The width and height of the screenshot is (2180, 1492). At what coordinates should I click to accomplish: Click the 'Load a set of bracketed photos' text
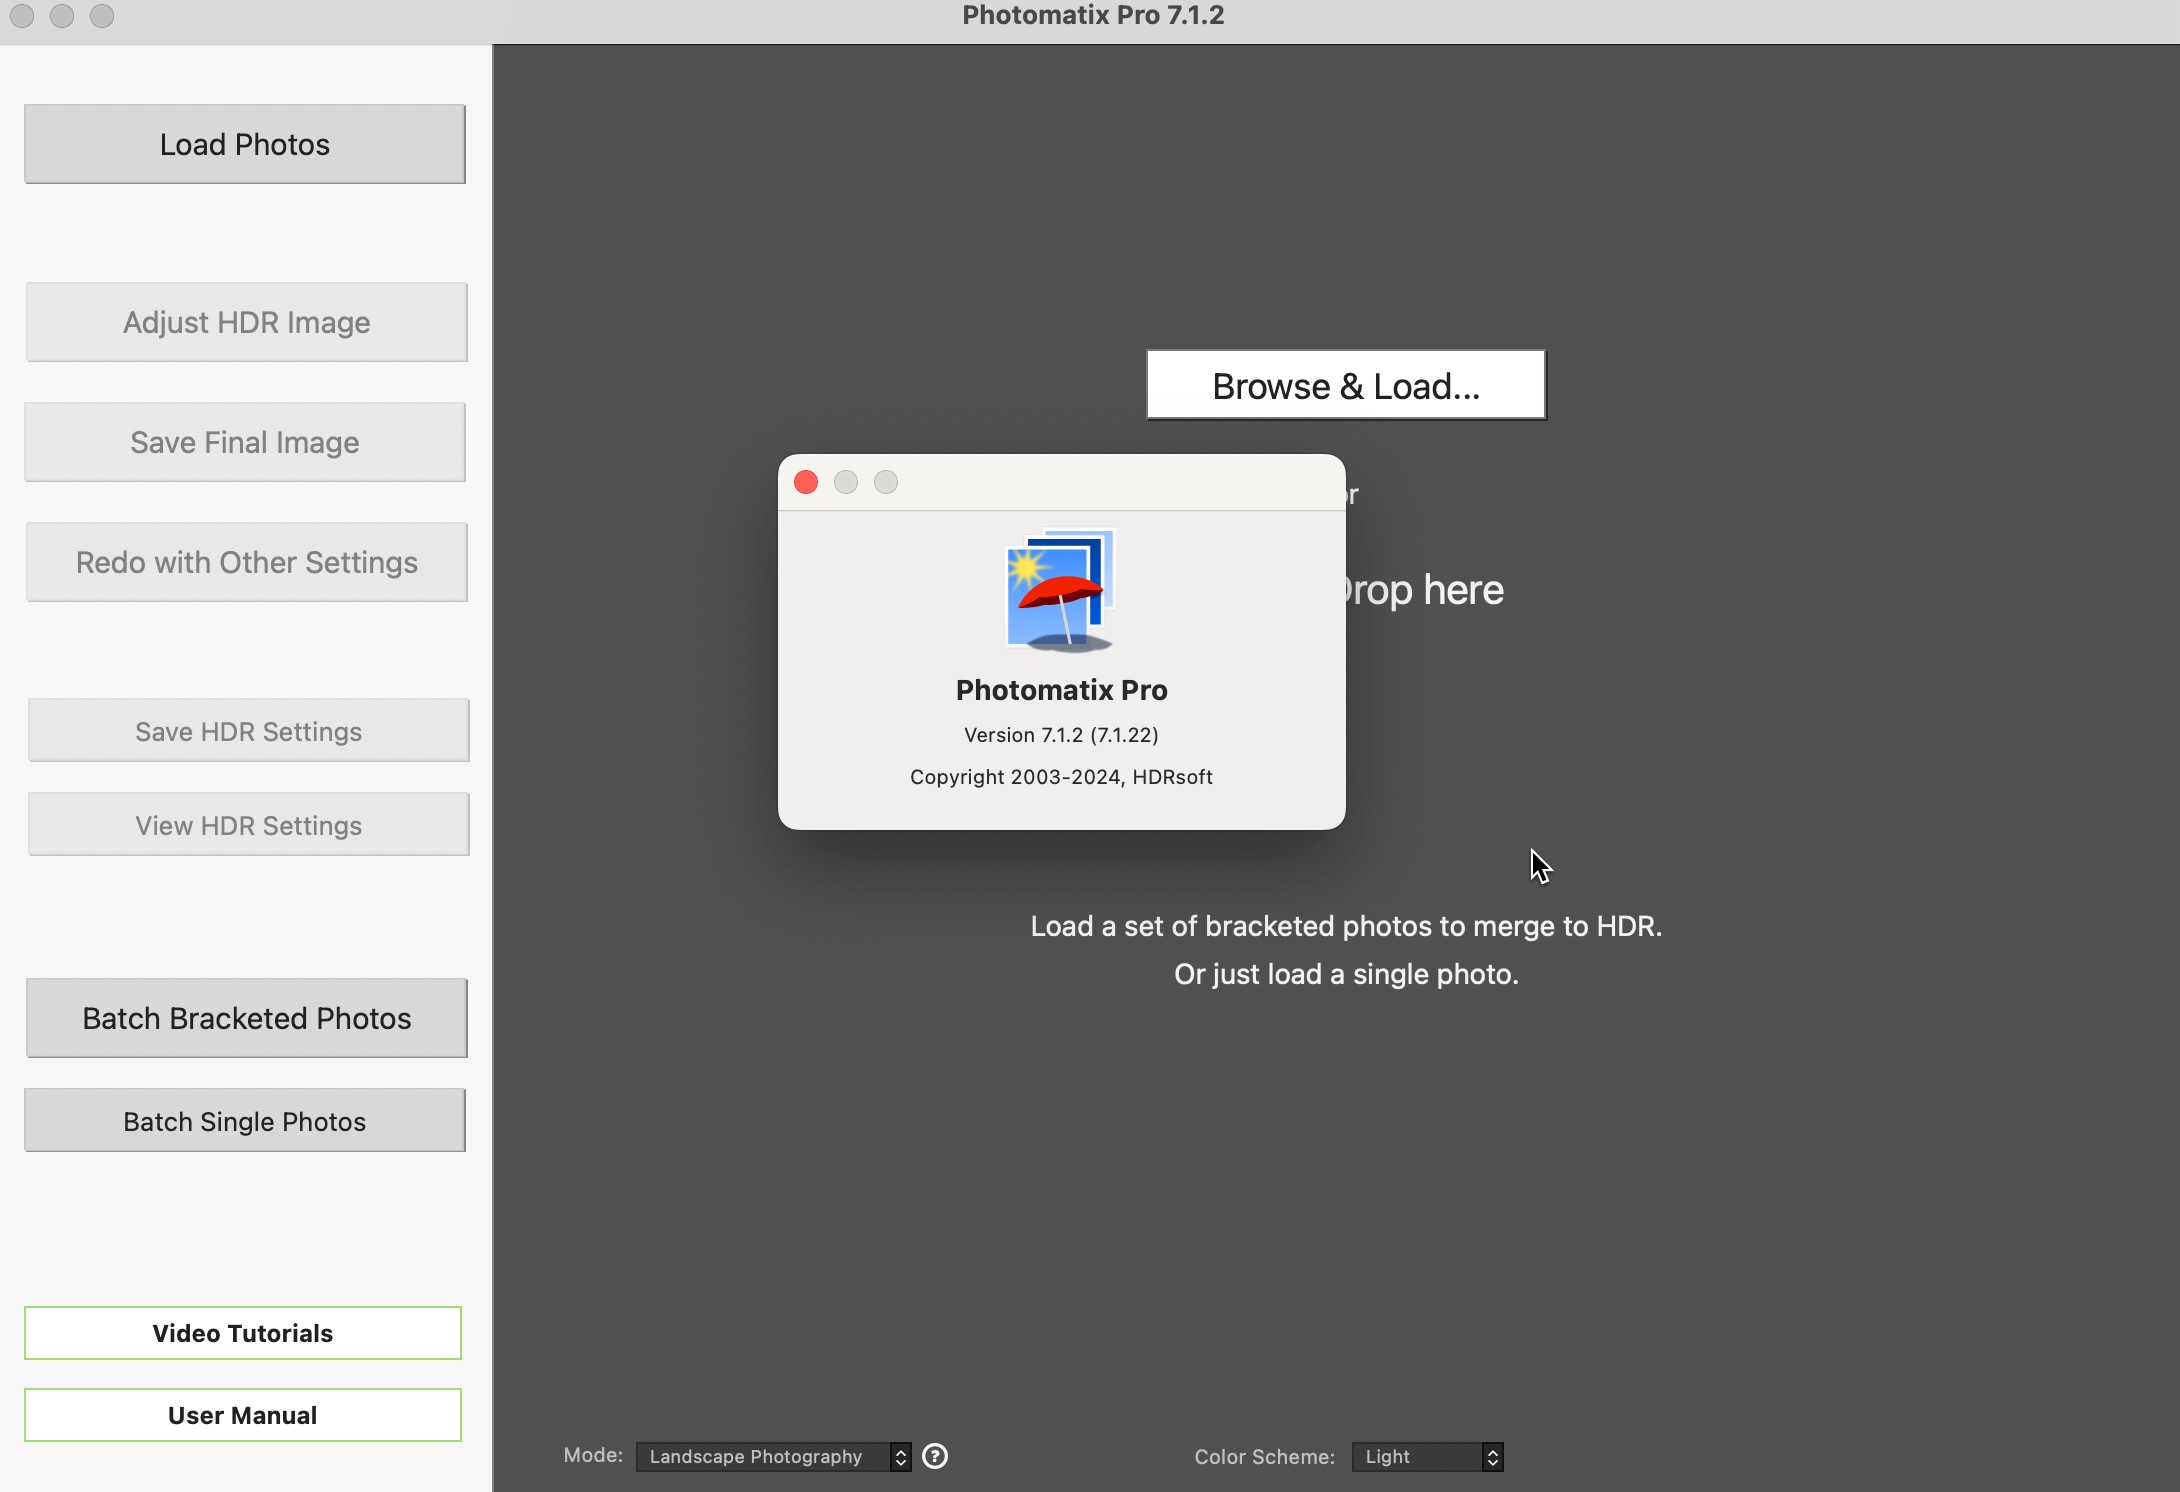(1346, 926)
